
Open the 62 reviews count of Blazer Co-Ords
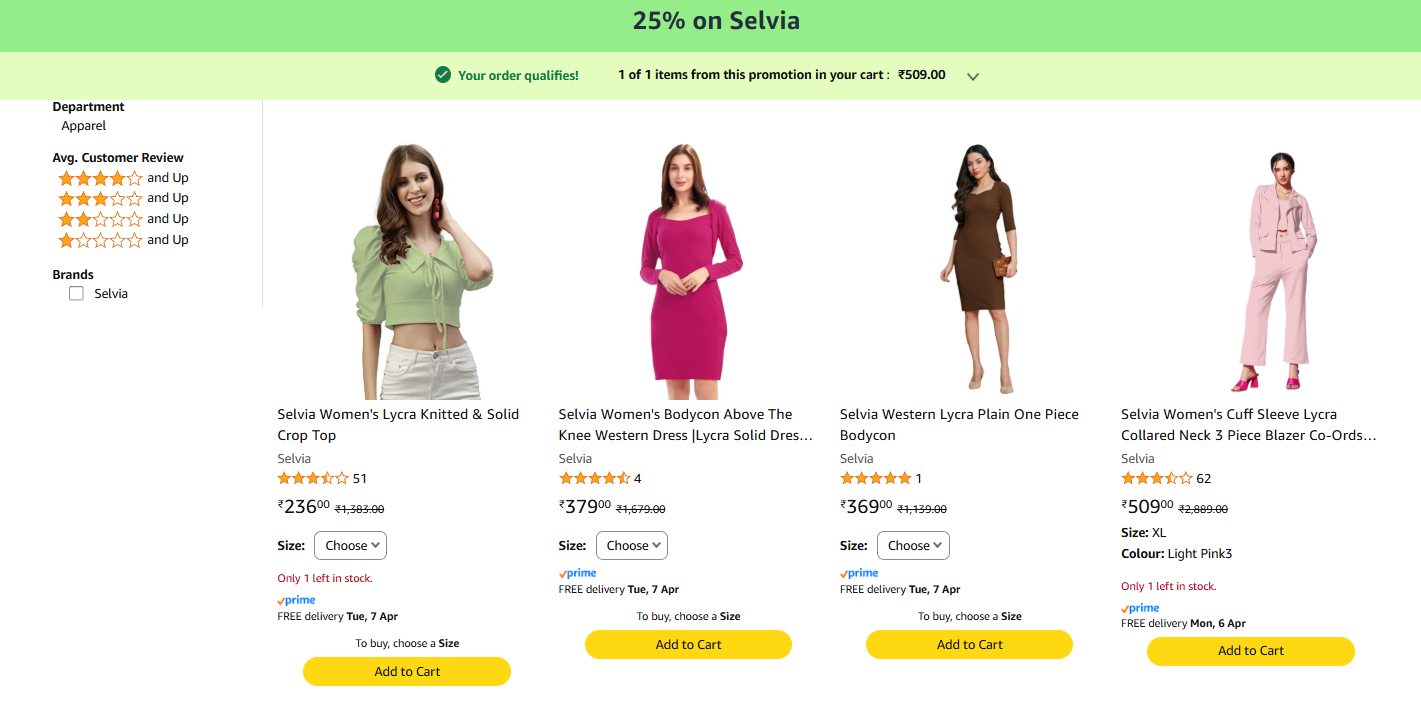tap(1204, 479)
